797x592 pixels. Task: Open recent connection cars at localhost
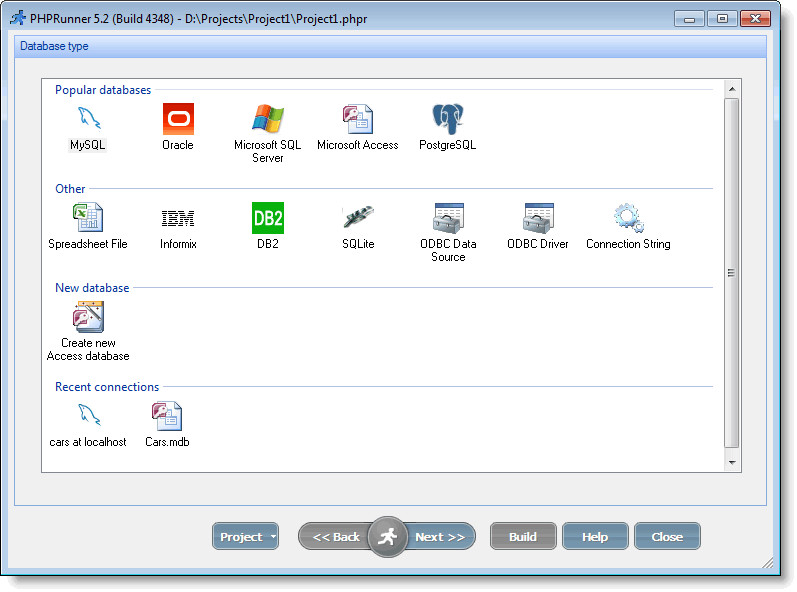[88, 416]
